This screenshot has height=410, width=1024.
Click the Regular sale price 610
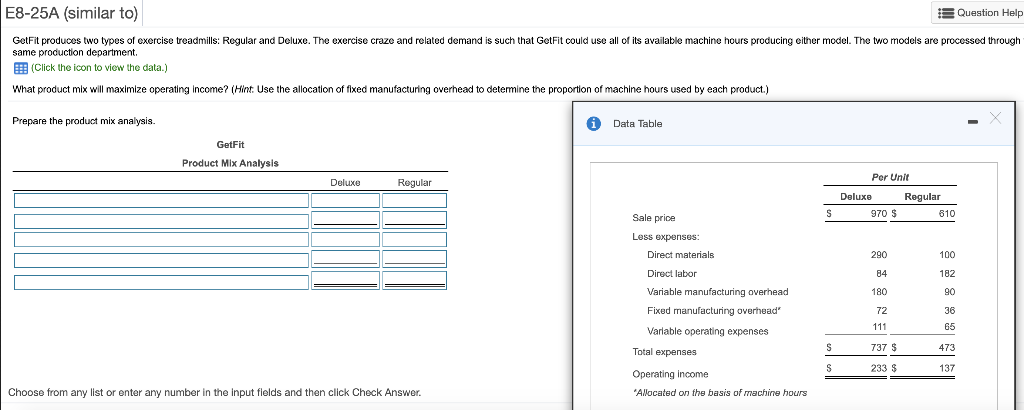[947, 213]
